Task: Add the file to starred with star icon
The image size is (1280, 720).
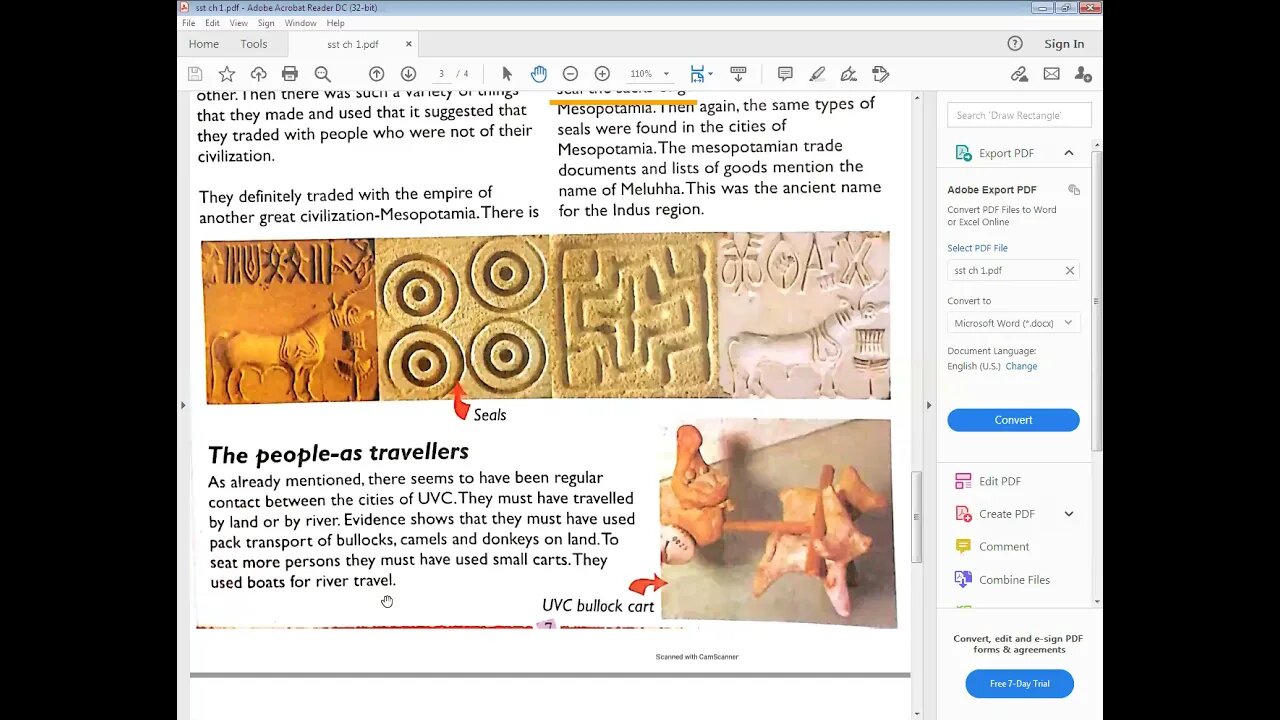Action: (x=227, y=74)
